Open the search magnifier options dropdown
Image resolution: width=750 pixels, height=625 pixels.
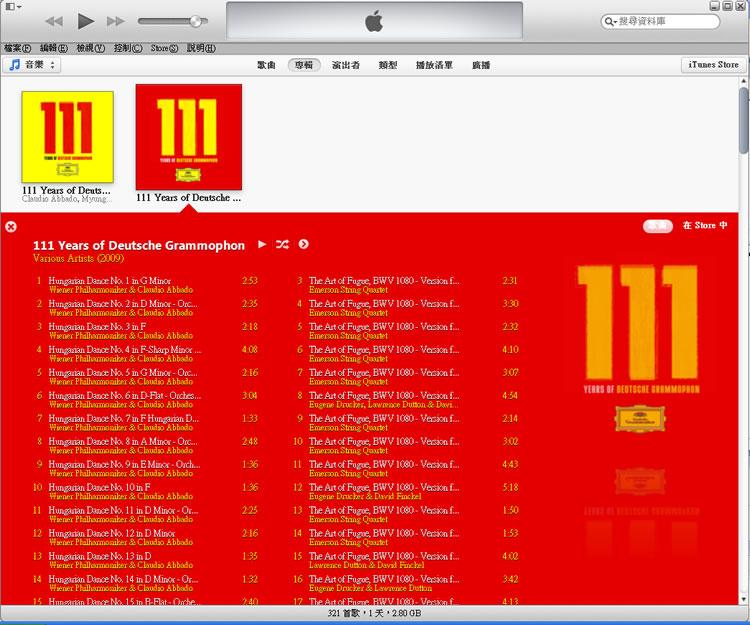click(610, 22)
